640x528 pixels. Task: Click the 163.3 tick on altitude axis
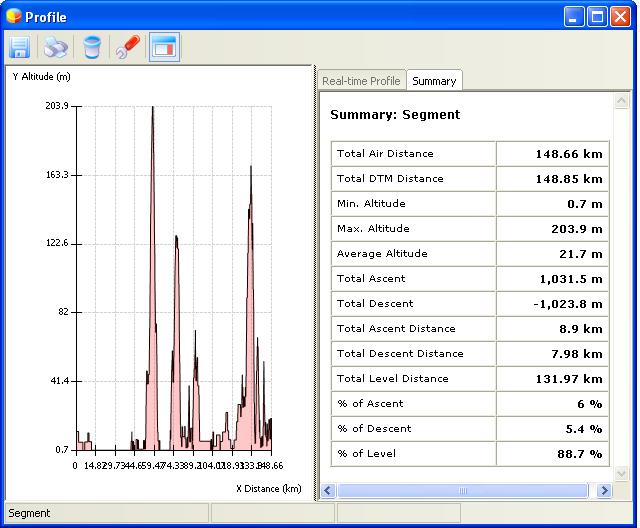57,175
